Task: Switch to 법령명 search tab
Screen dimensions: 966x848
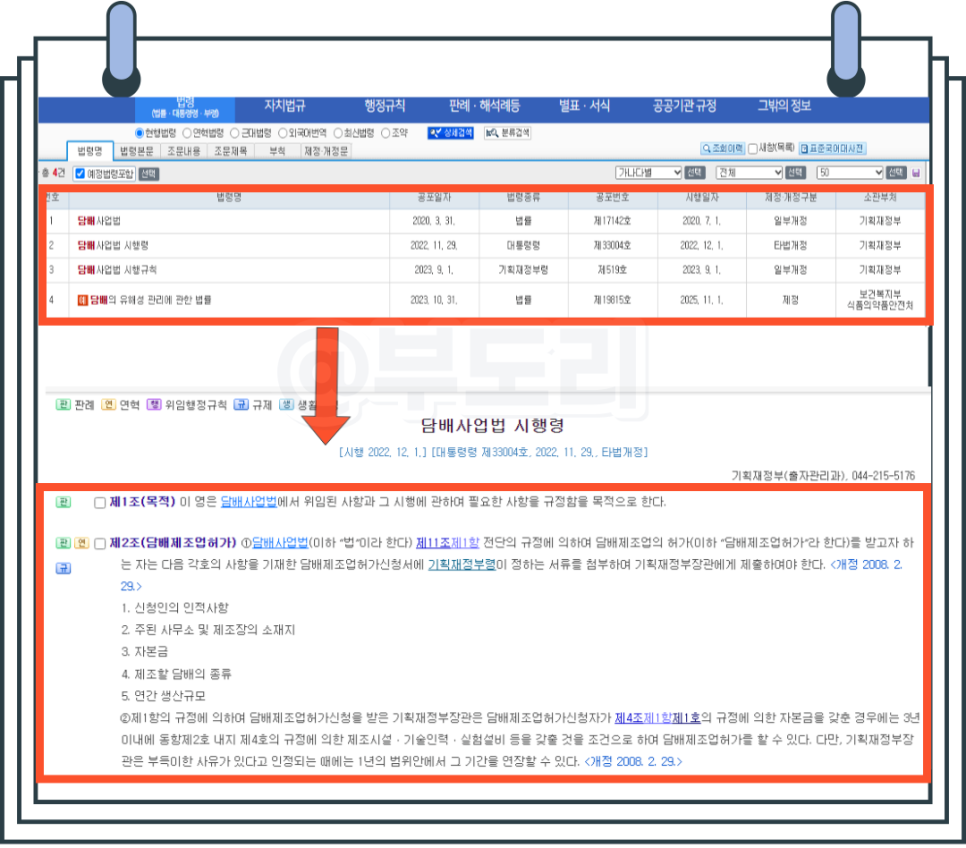Action: 90,151
